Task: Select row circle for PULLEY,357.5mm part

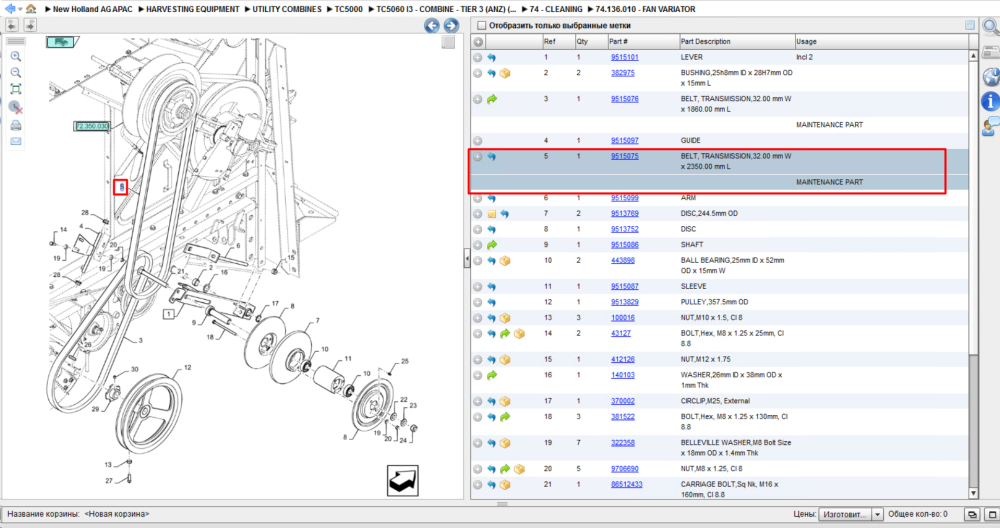Action: 478,302
